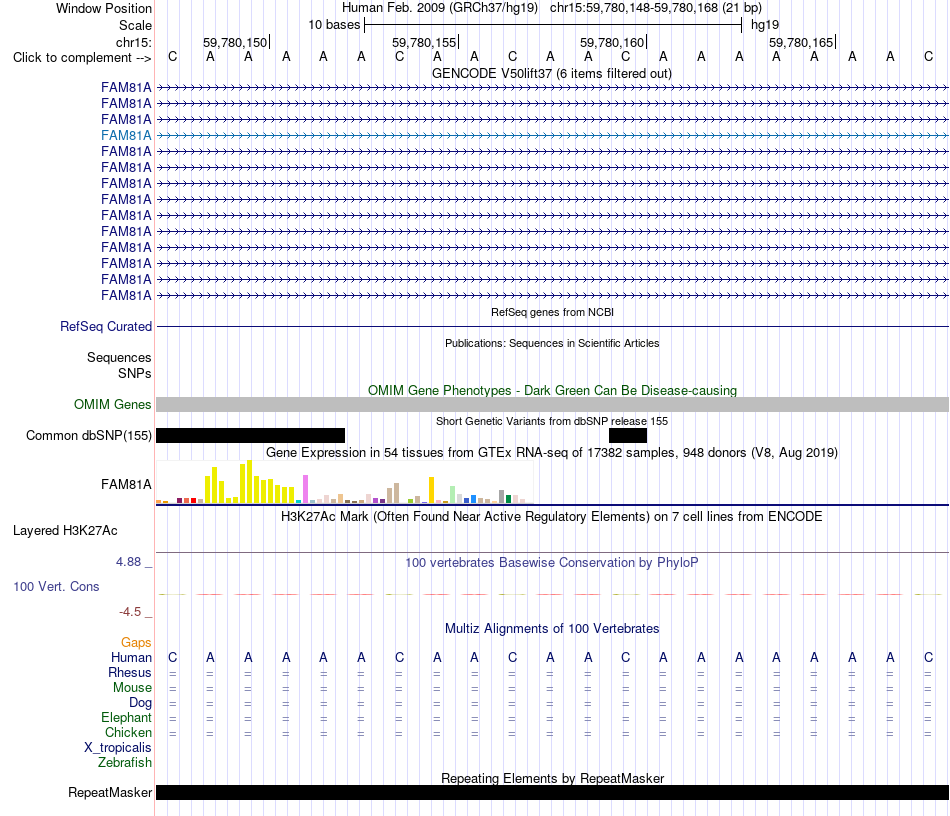950x816 pixels.
Task: Click the -4.5 conservation scale value
Action: (x=130, y=612)
